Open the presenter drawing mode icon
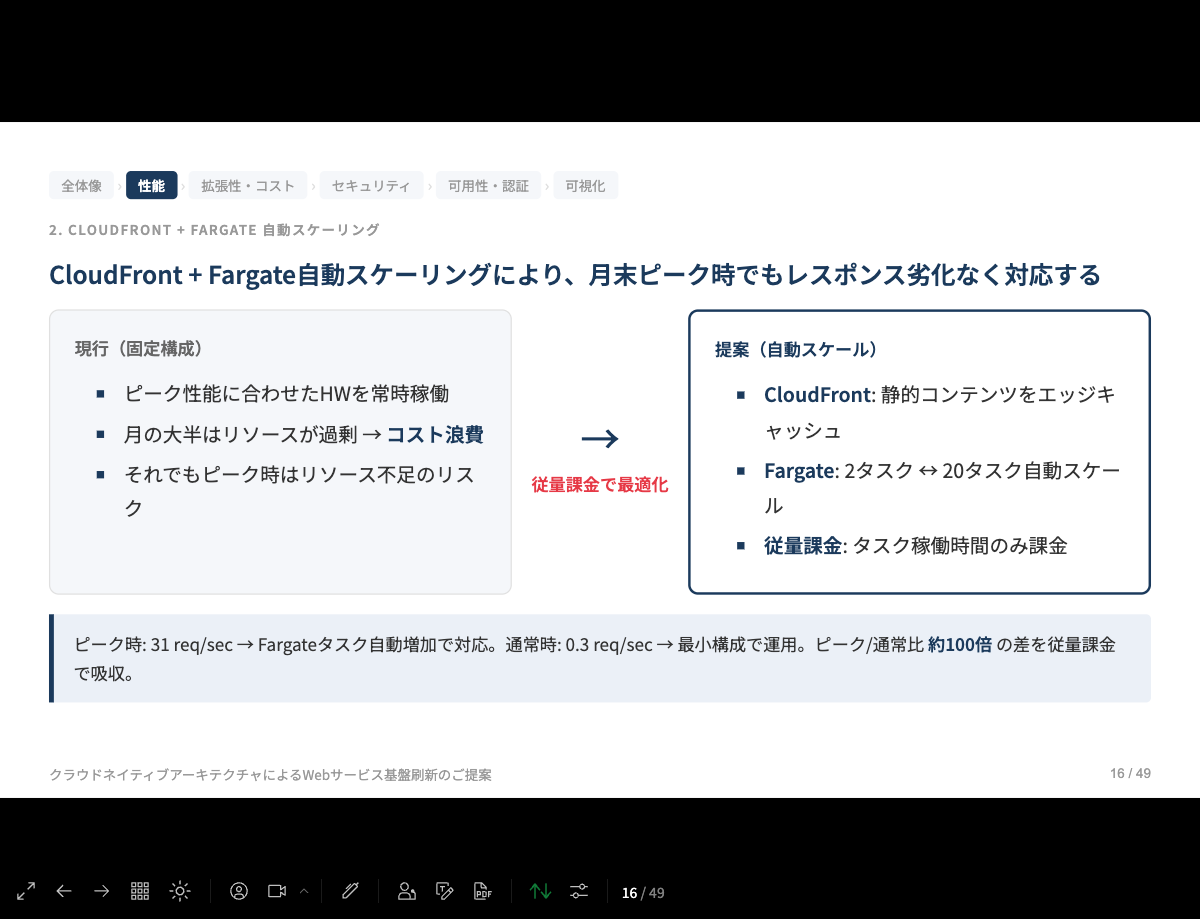Screen dimensions: 1200x919 (406, 891)
